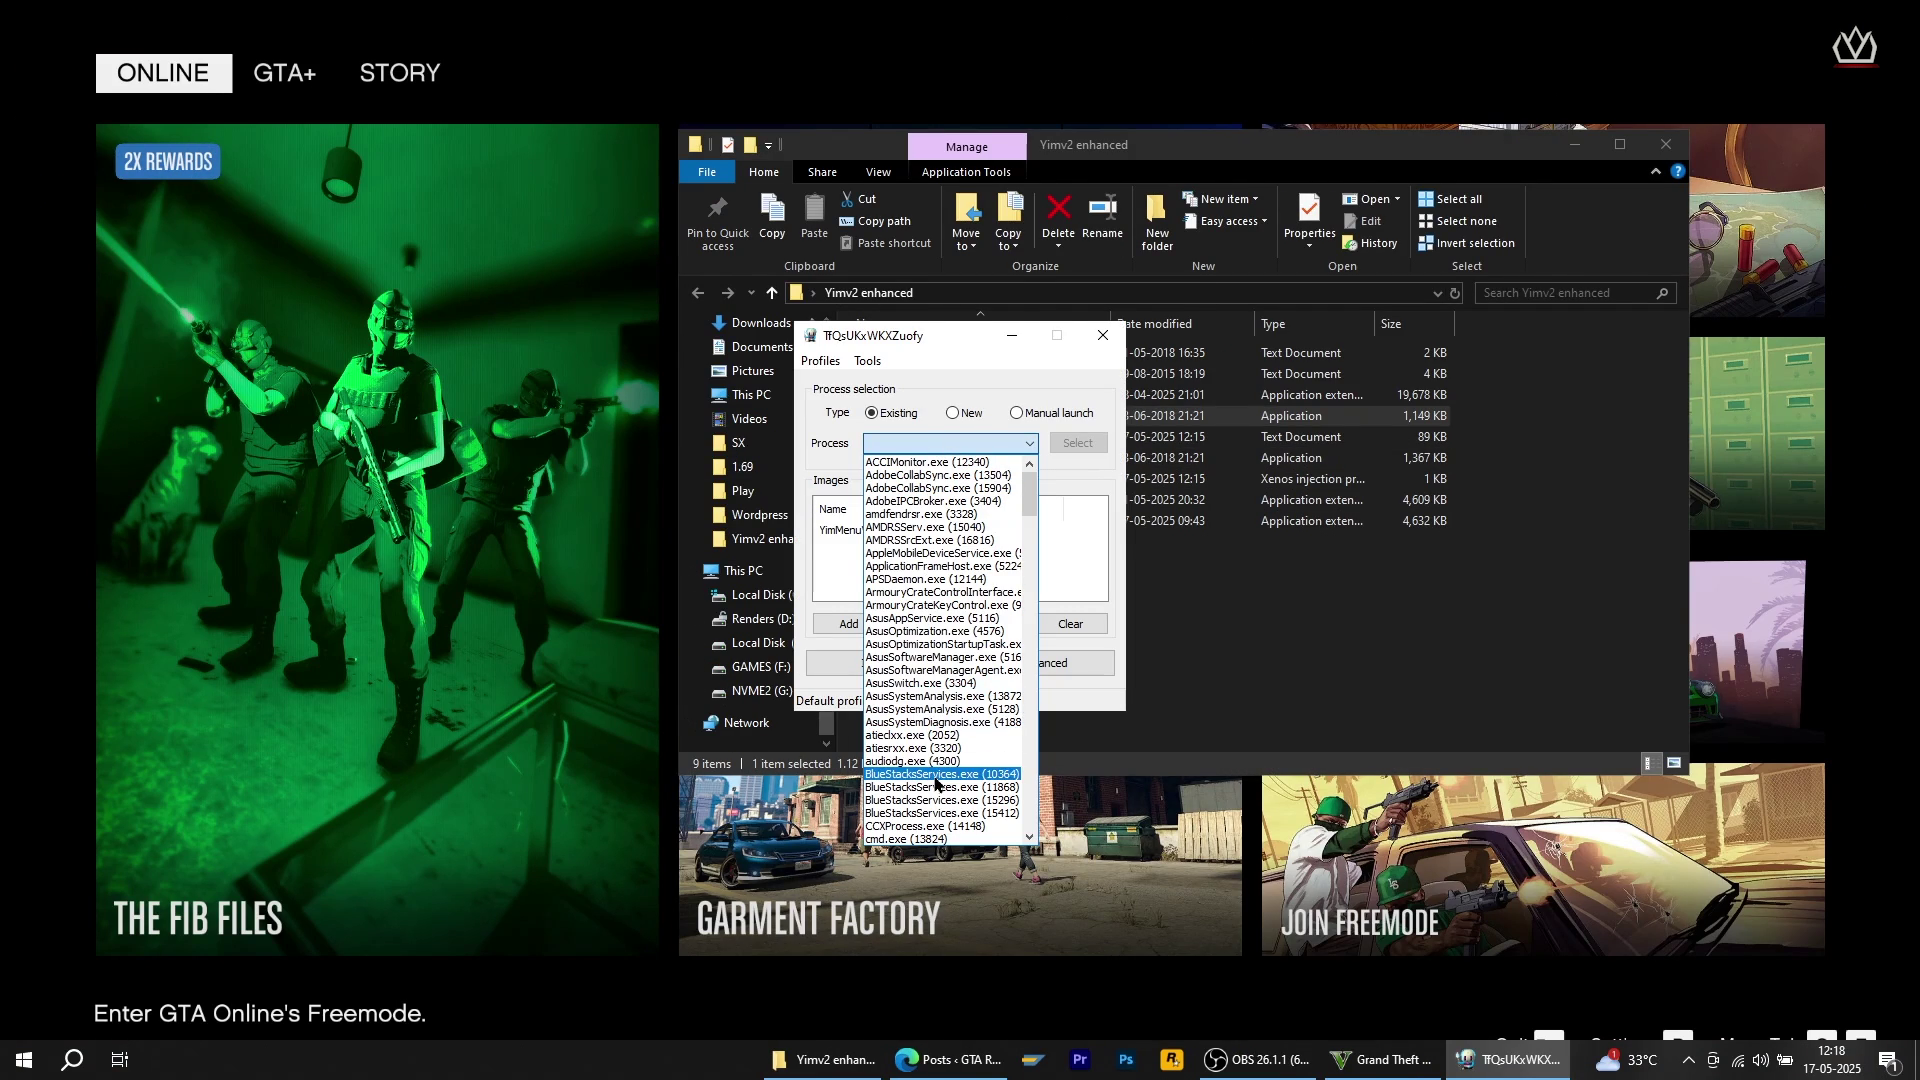
Task: Select cmd.exe (13824) in process list
Action: (x=906, y=839)
